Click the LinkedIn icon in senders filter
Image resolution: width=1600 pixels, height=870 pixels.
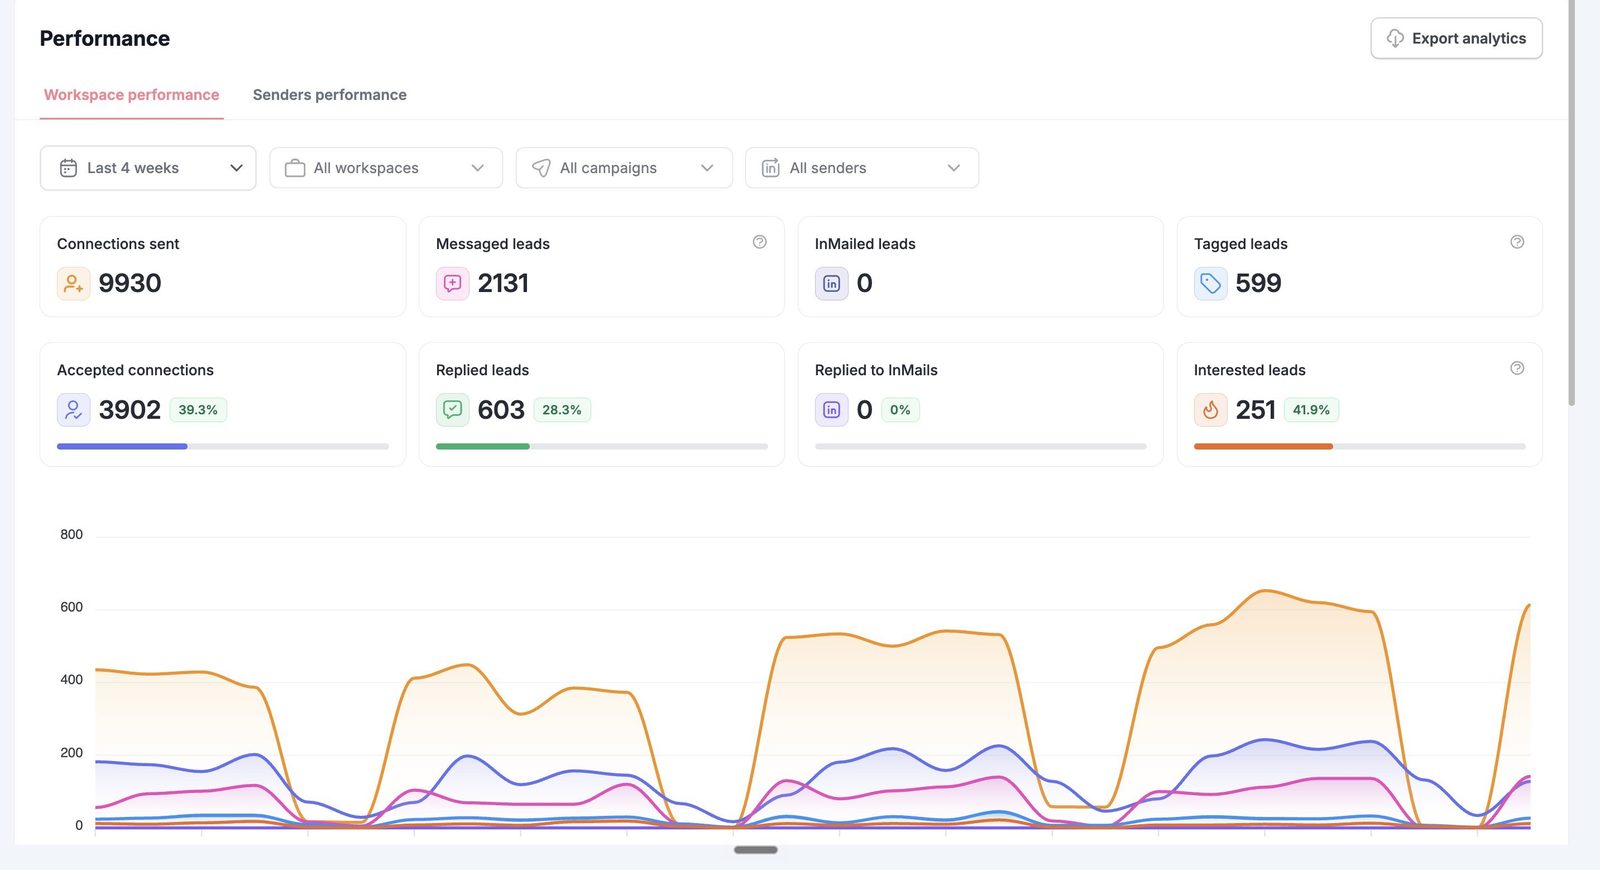coord(771,168)
